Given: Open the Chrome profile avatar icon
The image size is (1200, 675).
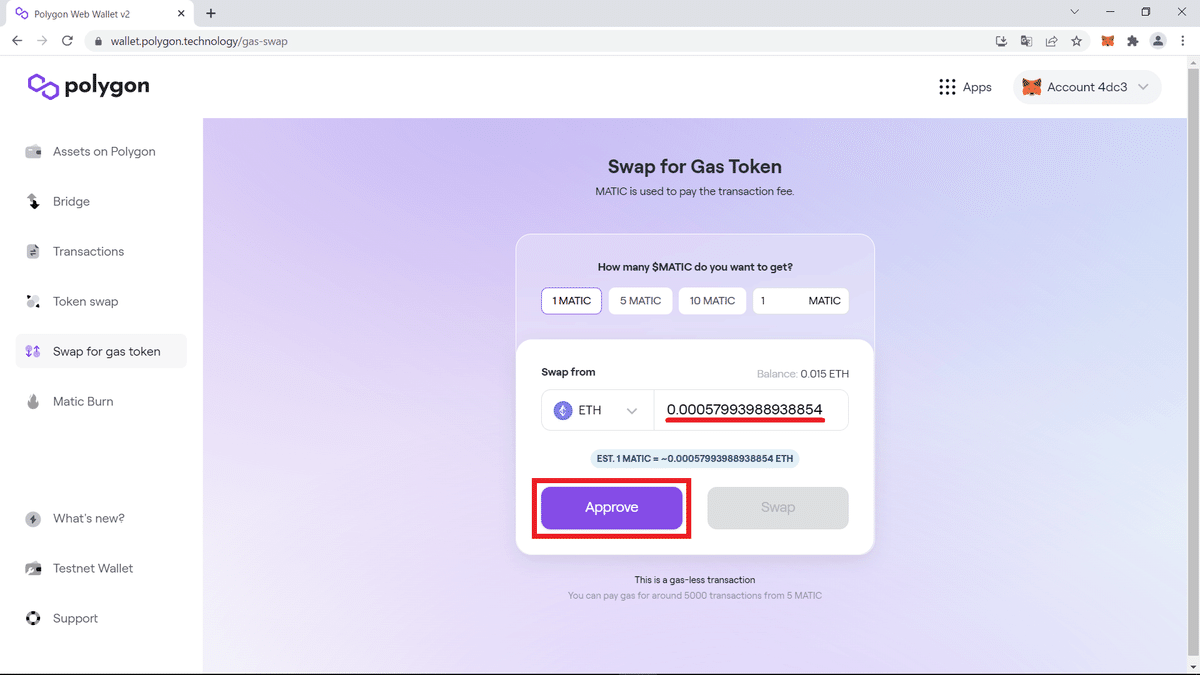Looking at the screenshot, I should pyautogui.click(x=1158, y=41).
